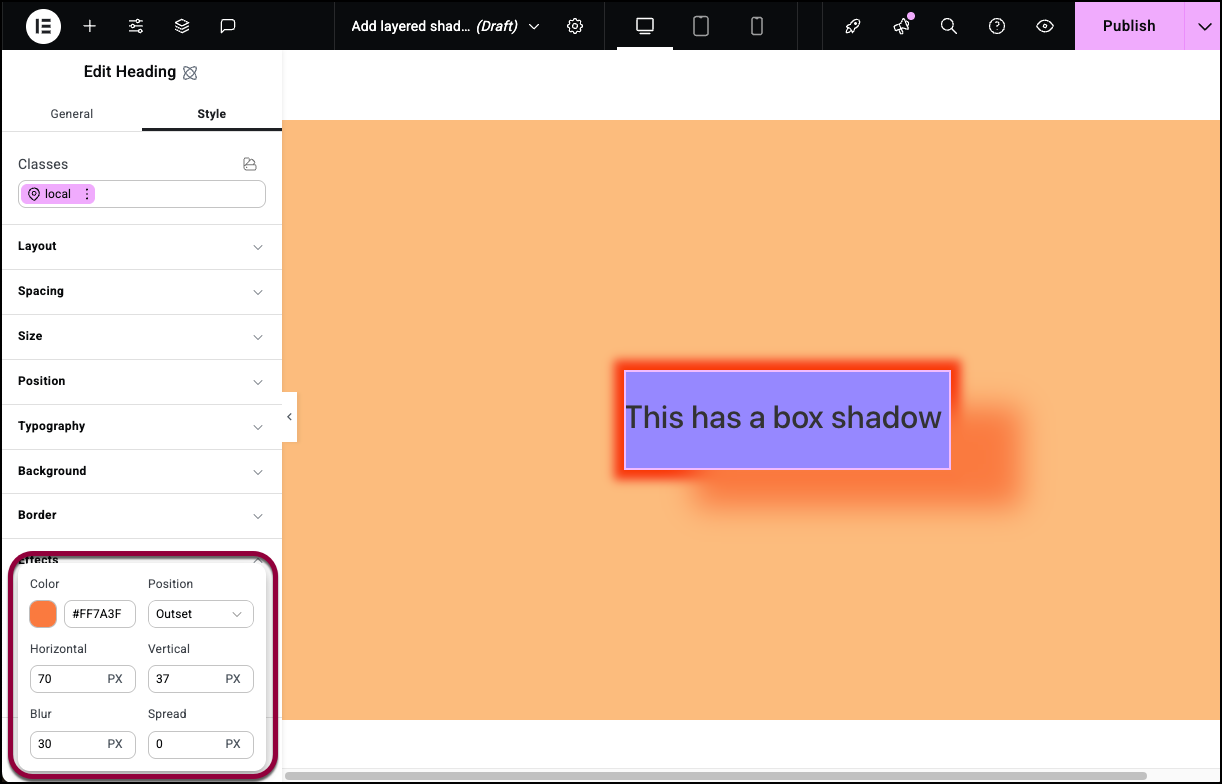Toggle the preview changes eye icon
The image size is (1222, 784).
tap(1045, 26)
